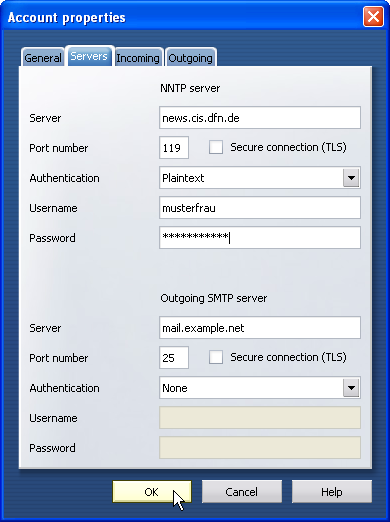This screenshot has height=522, width=390.
Task: Open the Incoming tab
Action: tap(138, 58)
